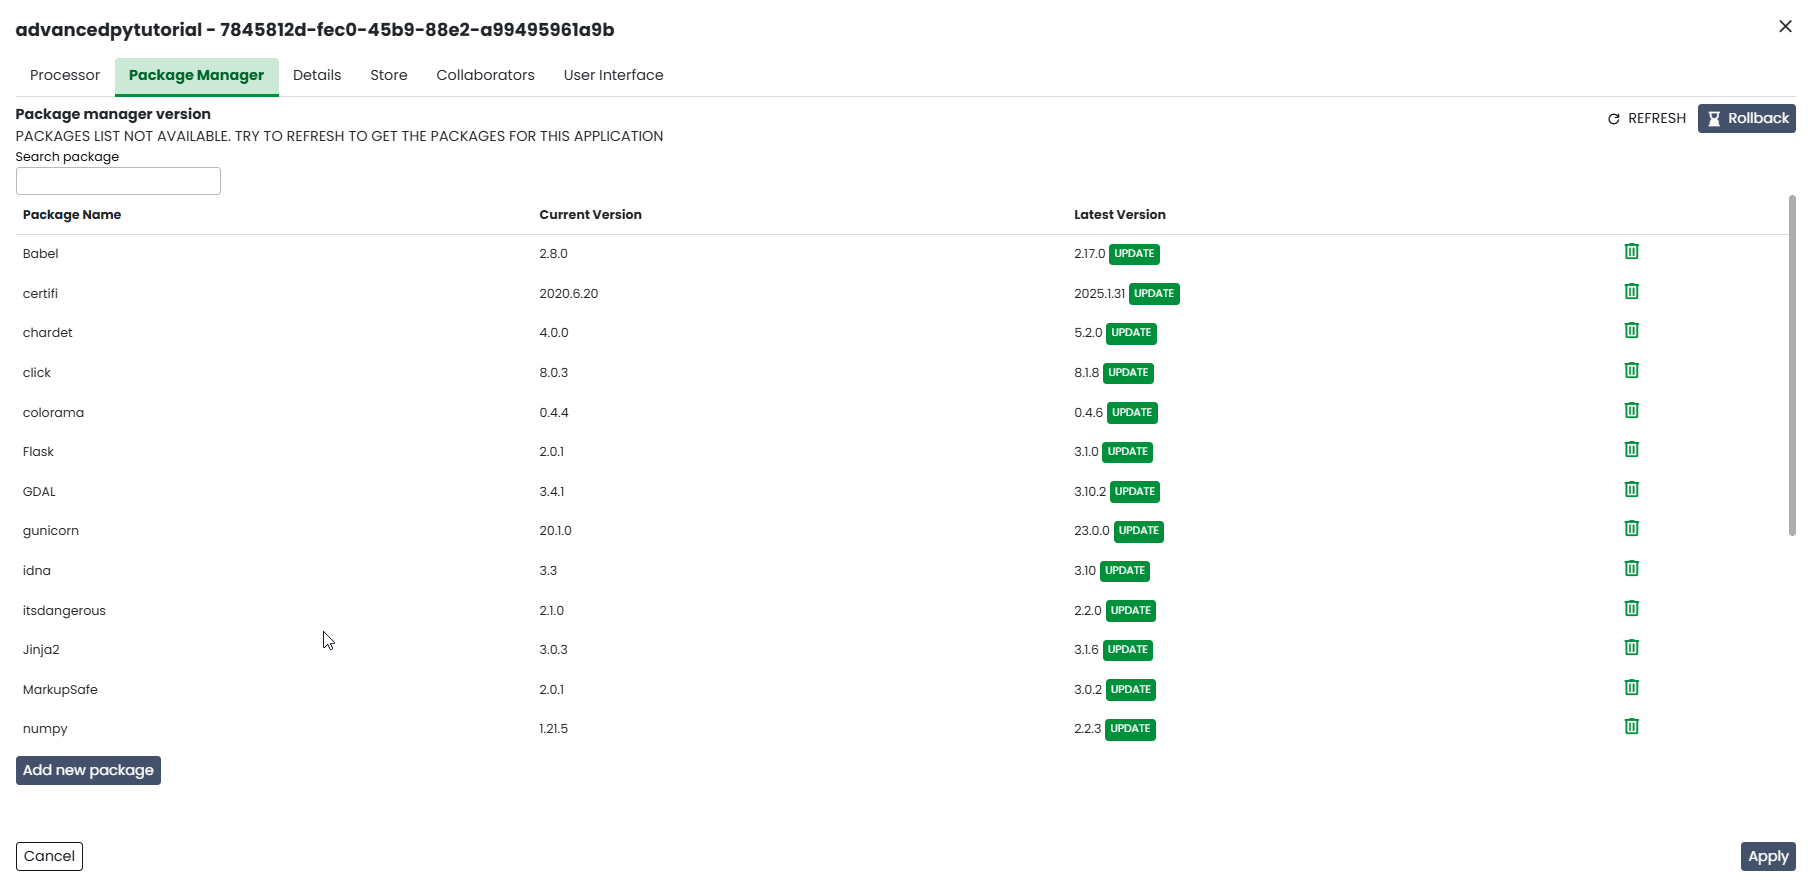
Task: Delete the Babel package via trash icon
Action: pos(1631,251)
